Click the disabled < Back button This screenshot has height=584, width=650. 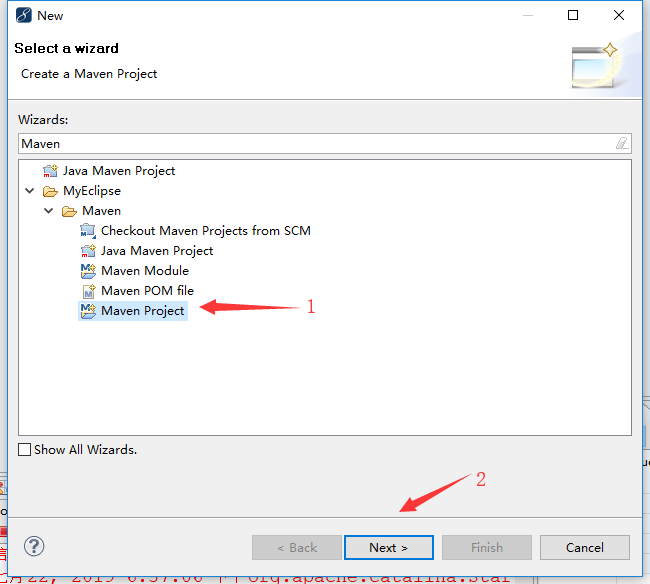point(297,548)
